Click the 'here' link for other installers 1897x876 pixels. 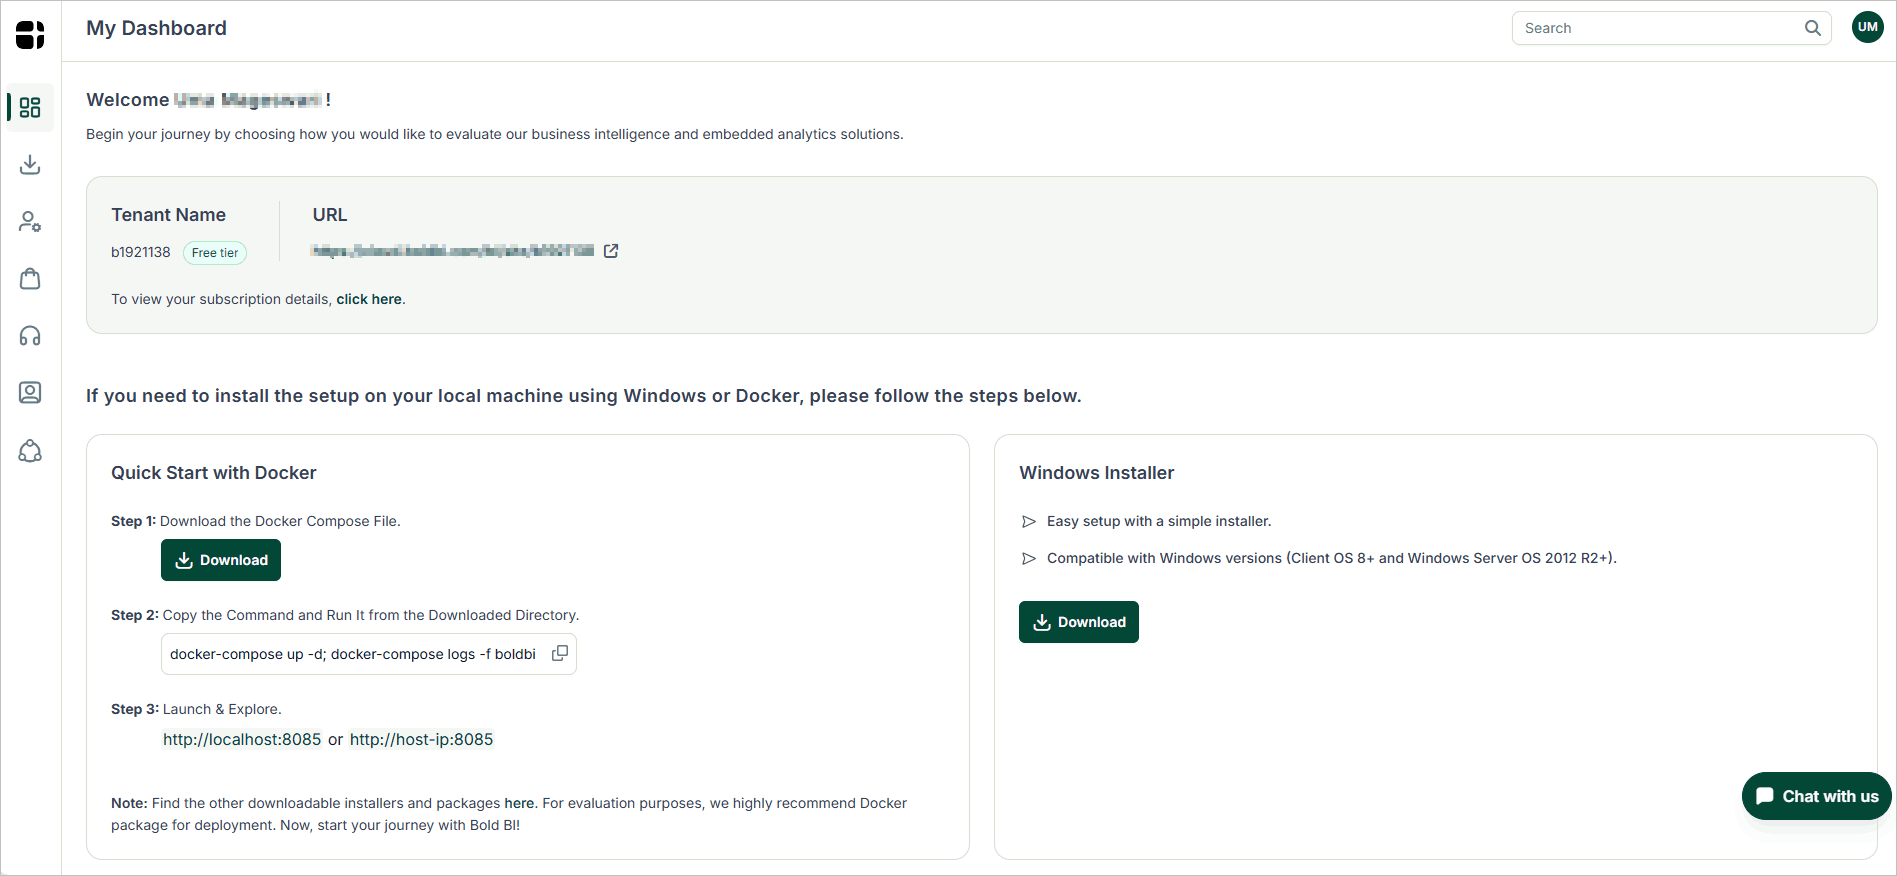click(519, 803)
